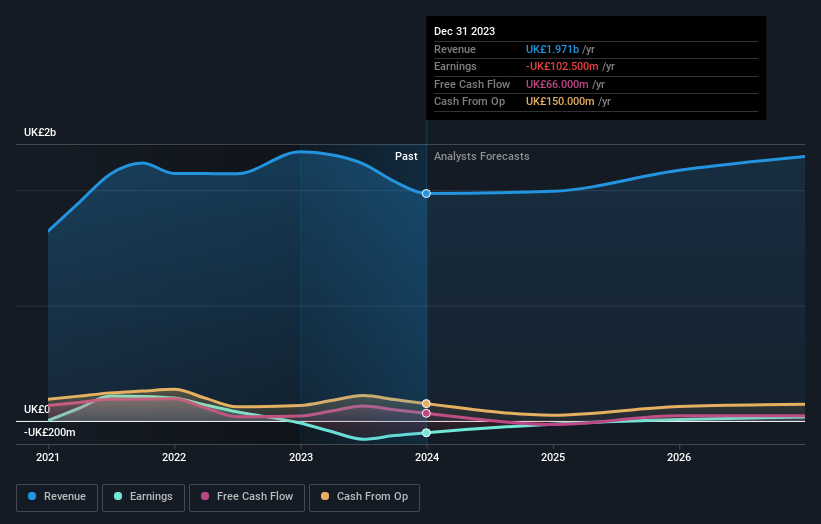Select the orange Cash From Op point at 2024
Image resolution: width=821 pixels, height=524 pixels.
[426, 404]
